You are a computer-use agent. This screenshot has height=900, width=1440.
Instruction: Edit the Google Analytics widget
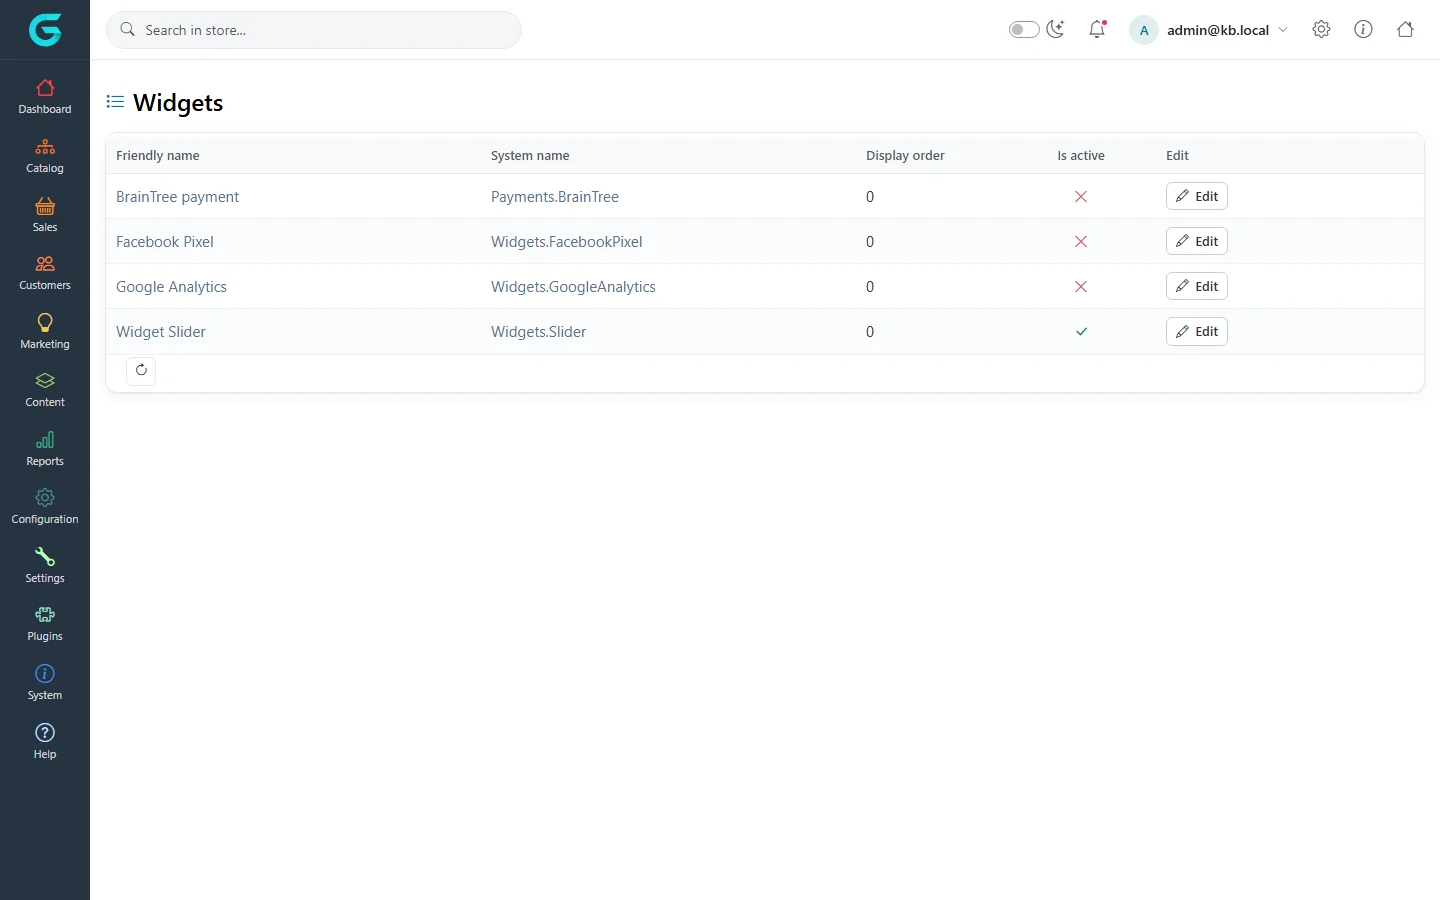(x=1196, y=286)
